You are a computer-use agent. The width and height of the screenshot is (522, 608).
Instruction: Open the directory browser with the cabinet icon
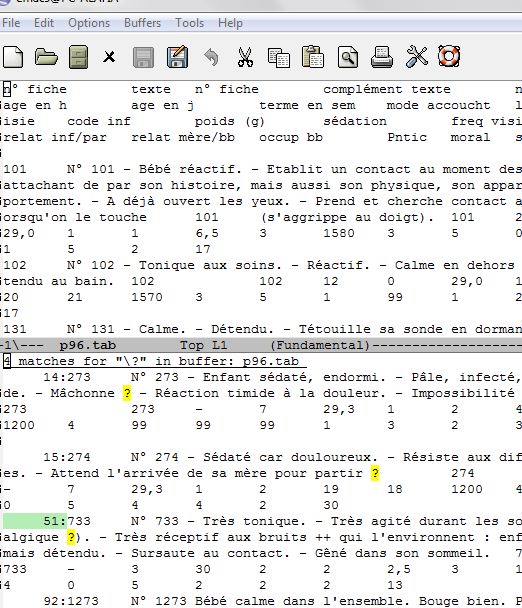point(78,57)
